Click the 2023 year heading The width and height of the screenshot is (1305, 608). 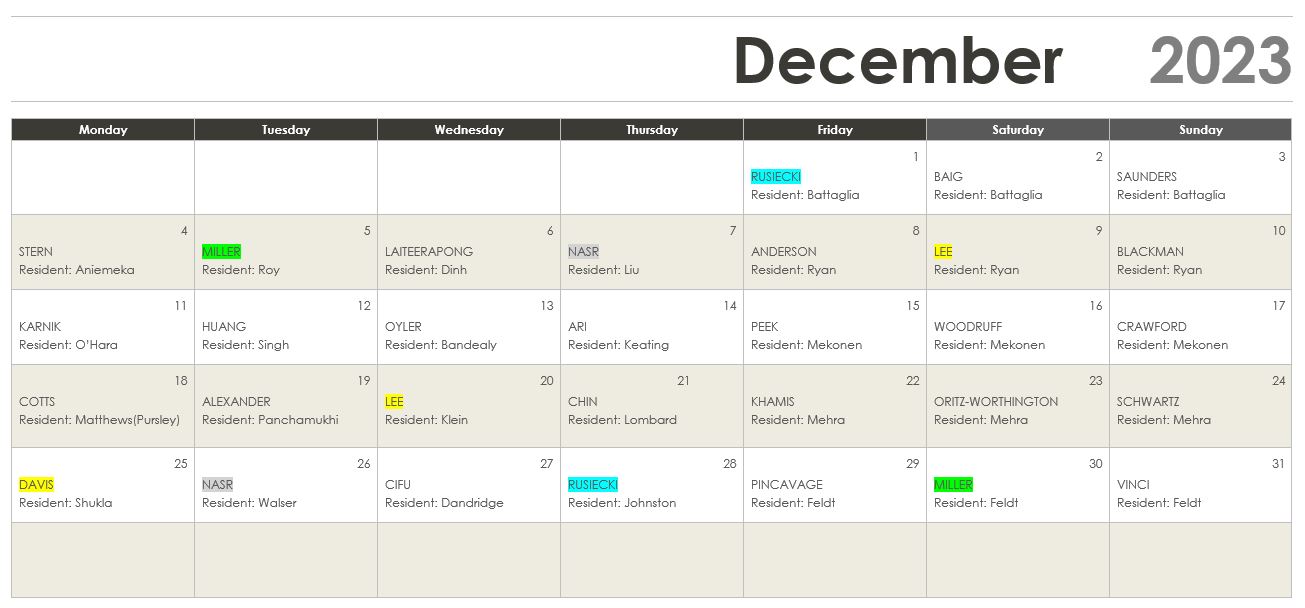click(1221, 61)
